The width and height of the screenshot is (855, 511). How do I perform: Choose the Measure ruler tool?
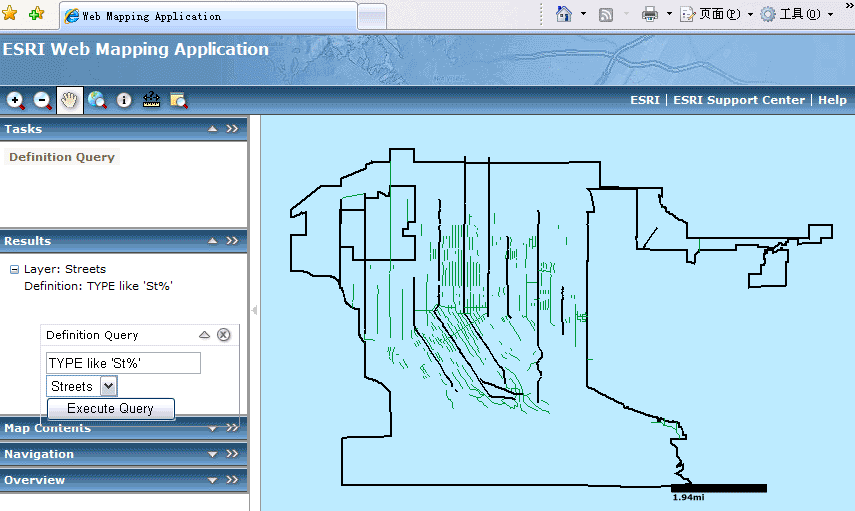pyautogui.click(x=152, y=100)
